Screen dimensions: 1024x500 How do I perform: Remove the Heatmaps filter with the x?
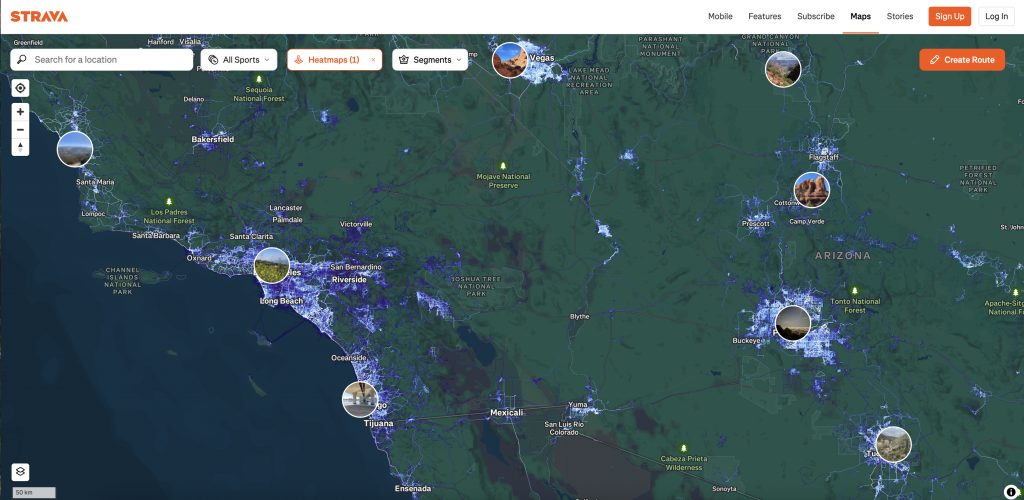pyautogui.click(x=373, y=59)
